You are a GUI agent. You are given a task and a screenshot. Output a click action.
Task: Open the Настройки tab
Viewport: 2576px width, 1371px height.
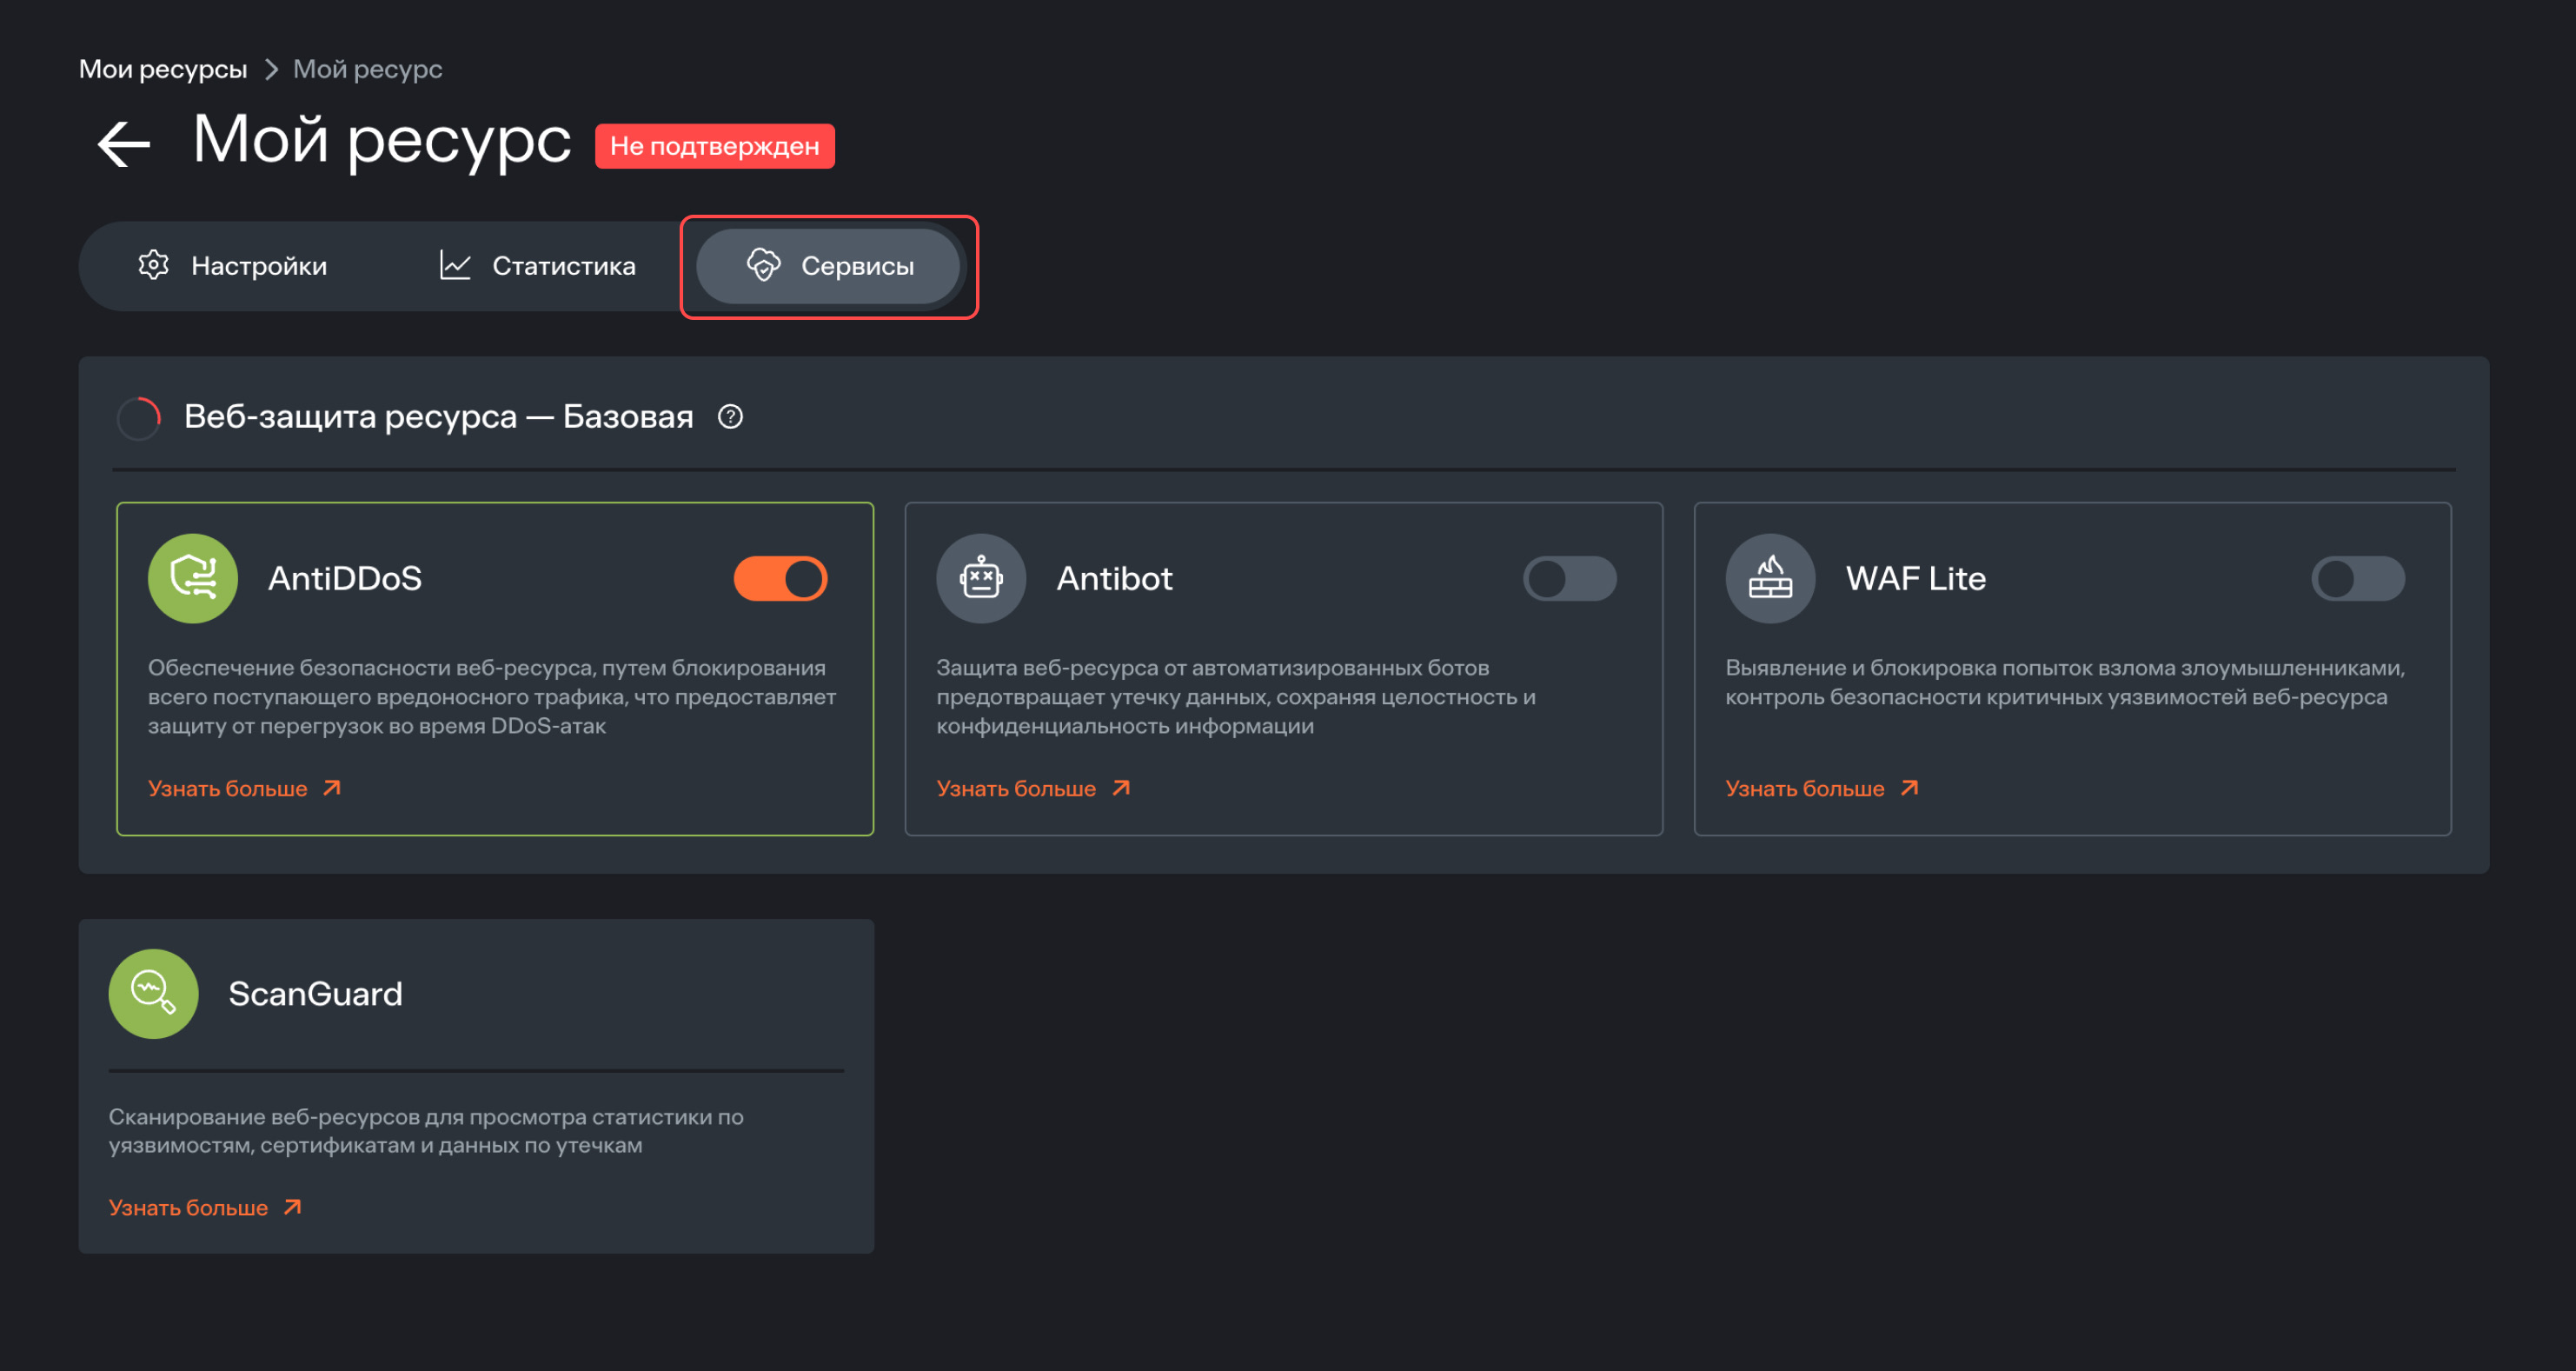234,266
